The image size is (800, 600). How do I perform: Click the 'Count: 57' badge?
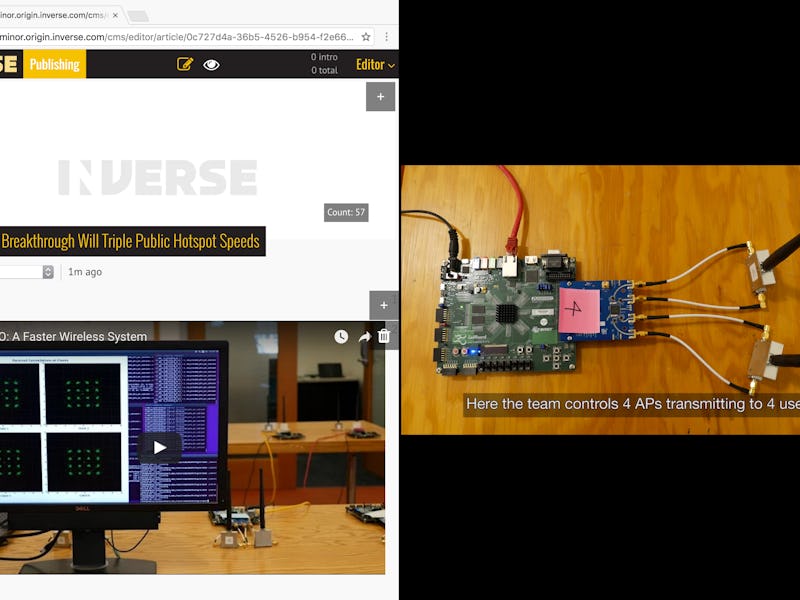click(x=346, y=212)
